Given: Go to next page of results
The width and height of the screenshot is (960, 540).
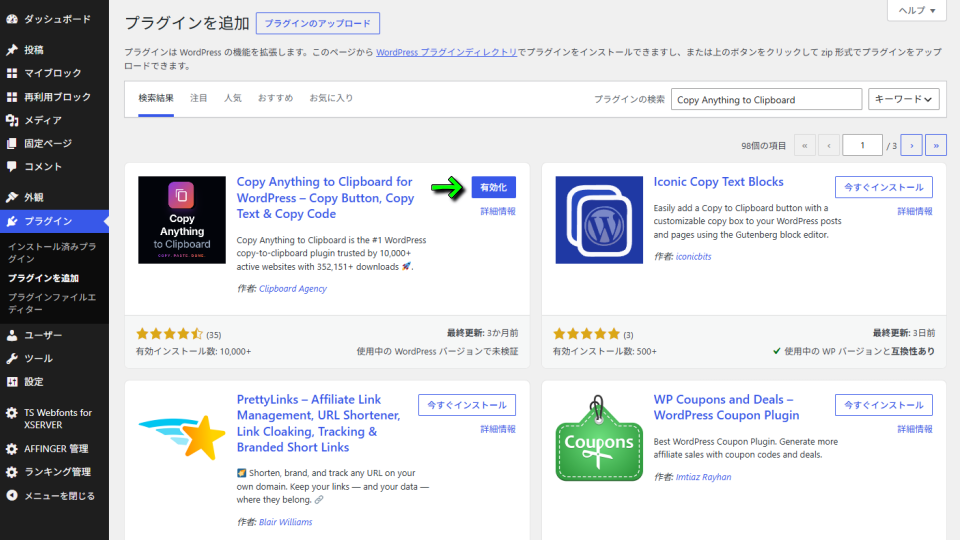Looking at the screenshot, I should pyautogui.click(x=912, y=145).
